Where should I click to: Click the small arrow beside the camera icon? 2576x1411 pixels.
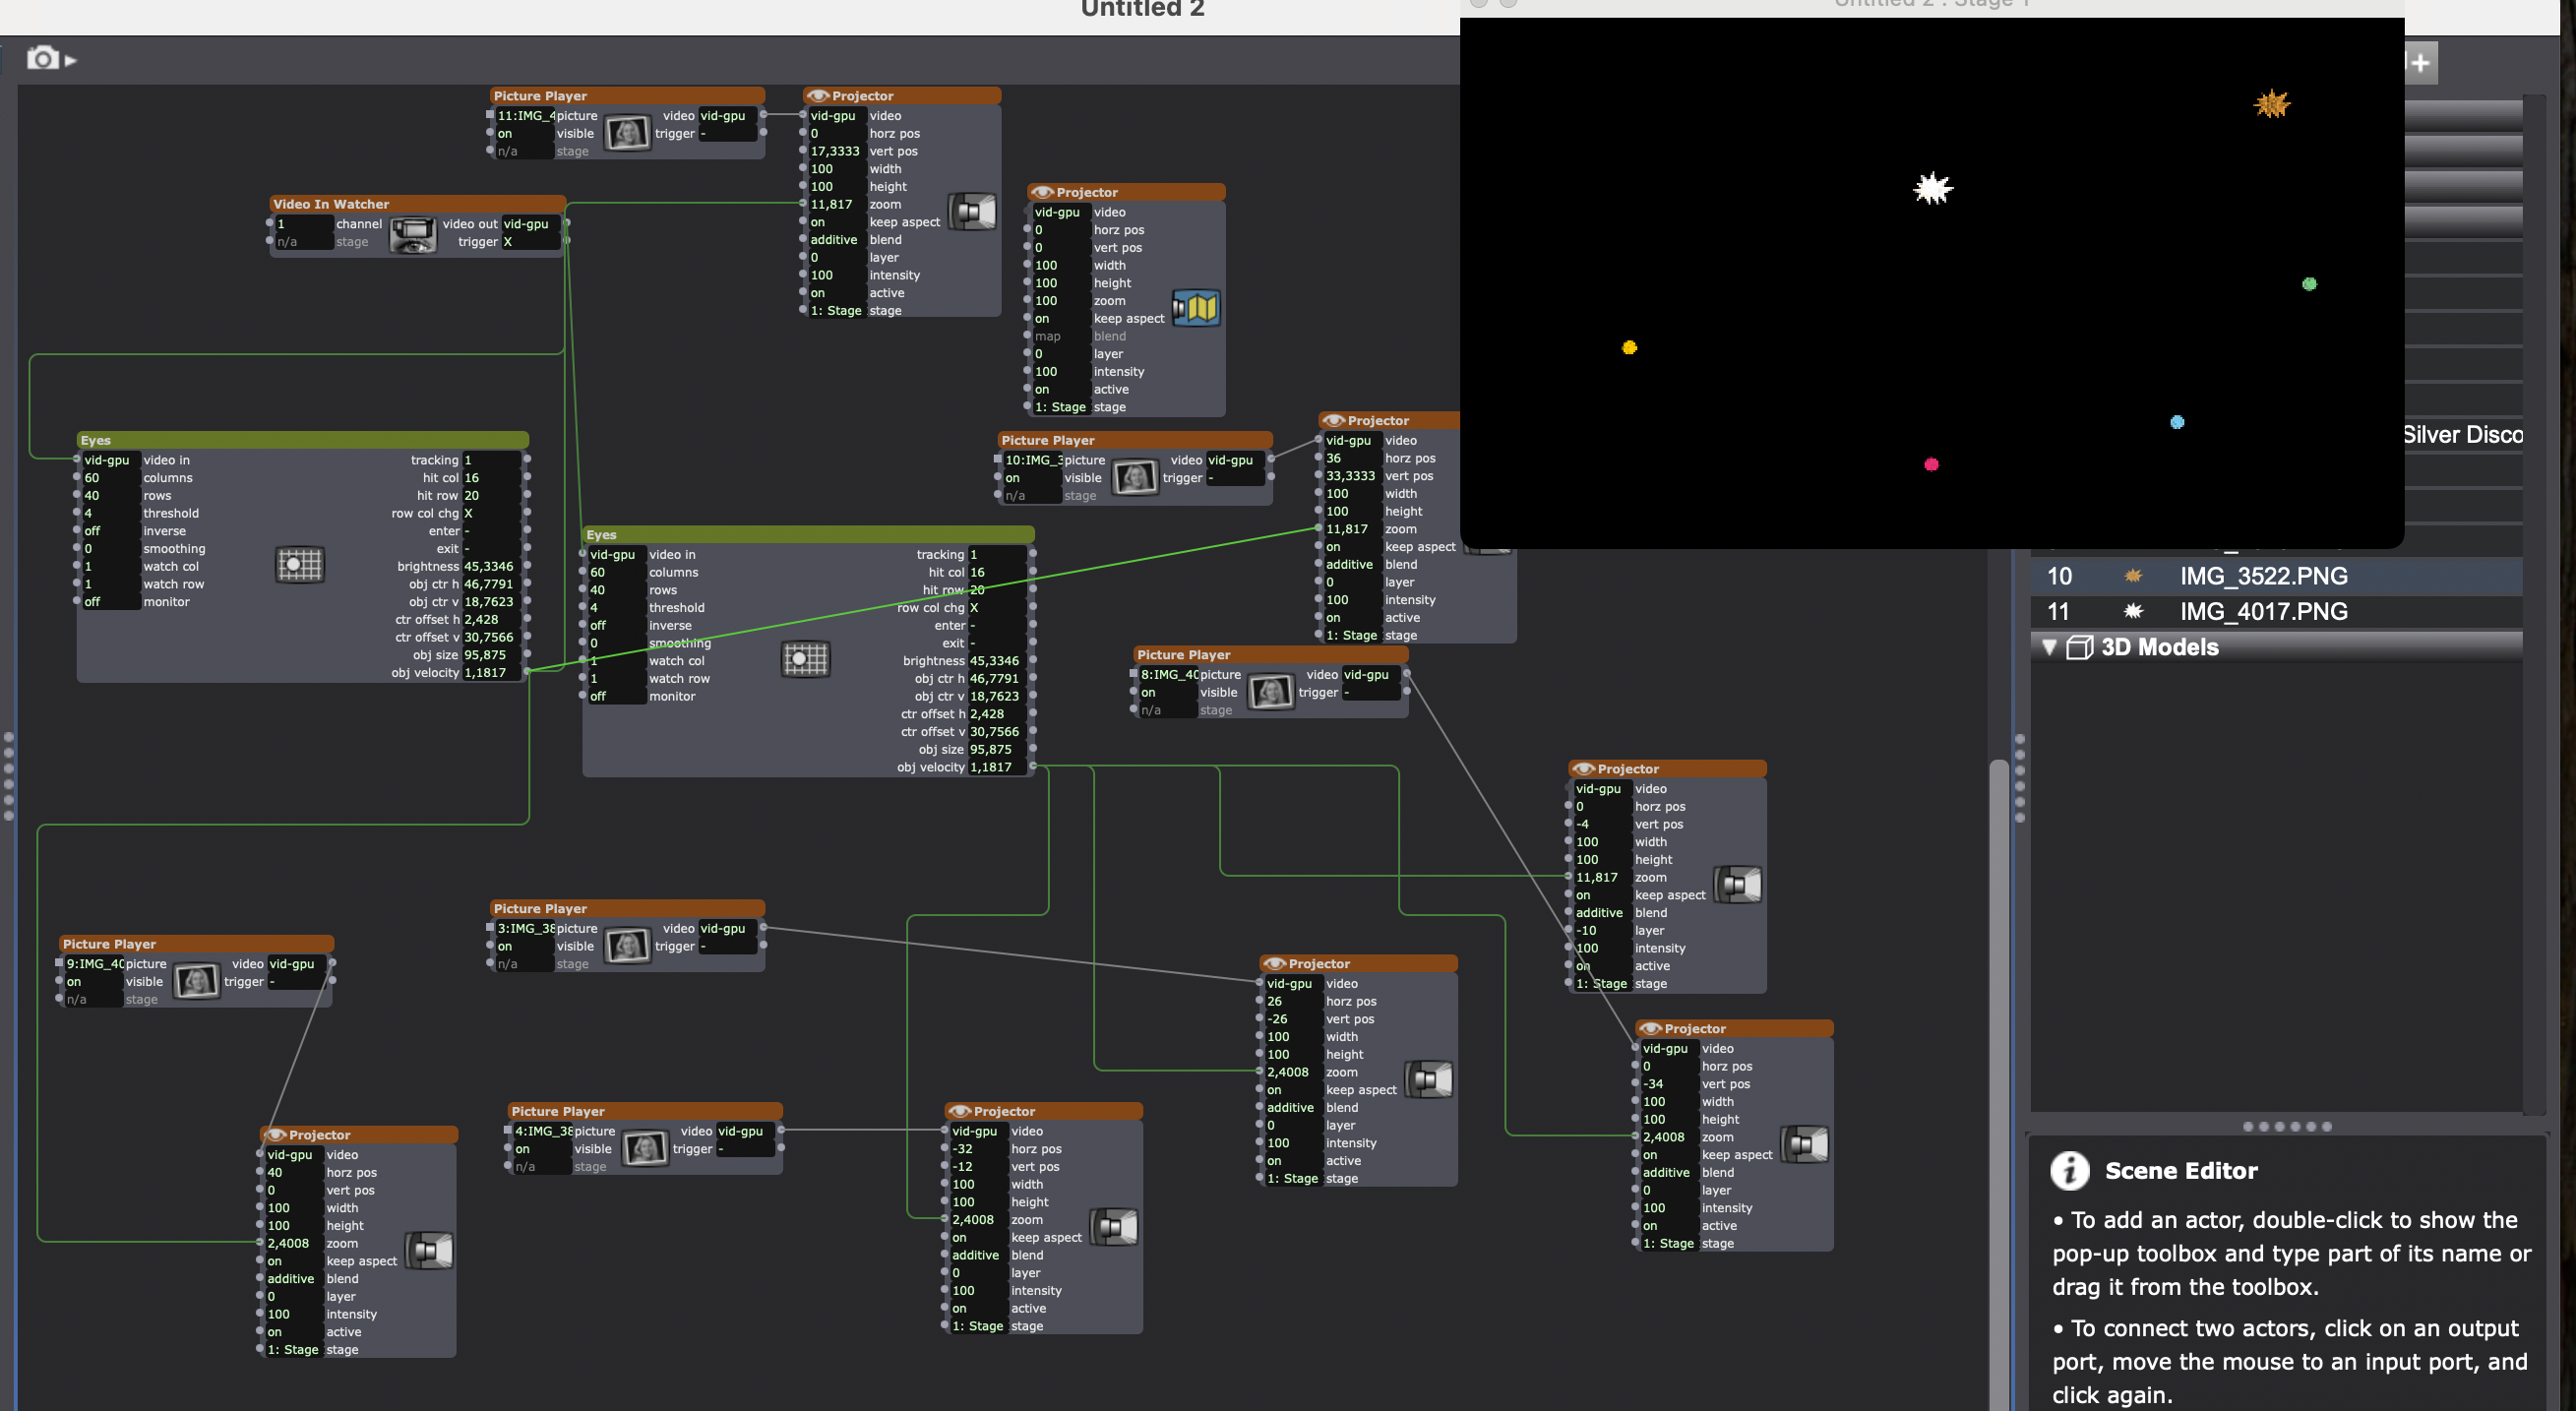pos(70,61)
